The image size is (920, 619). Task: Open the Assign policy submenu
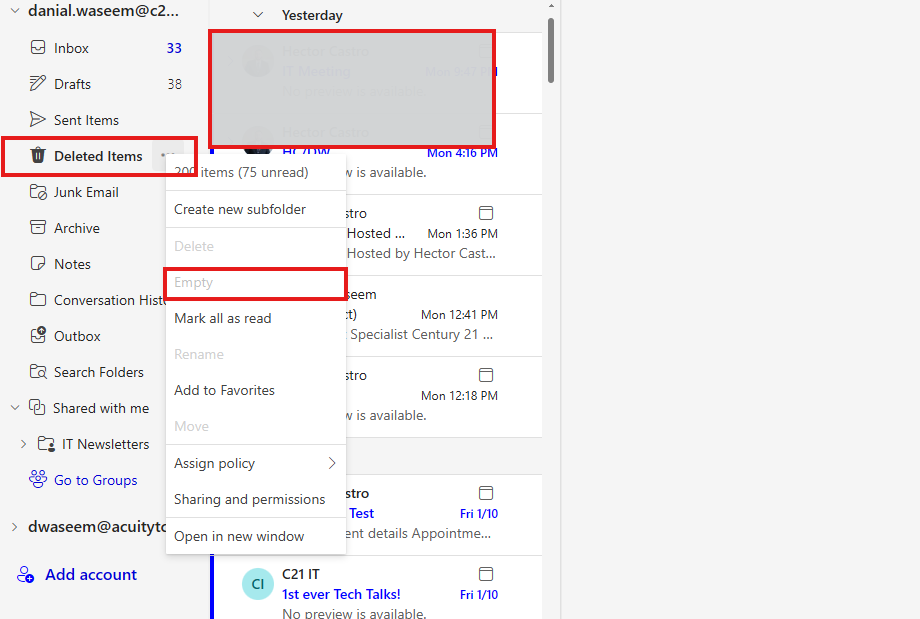click(255, 463)
